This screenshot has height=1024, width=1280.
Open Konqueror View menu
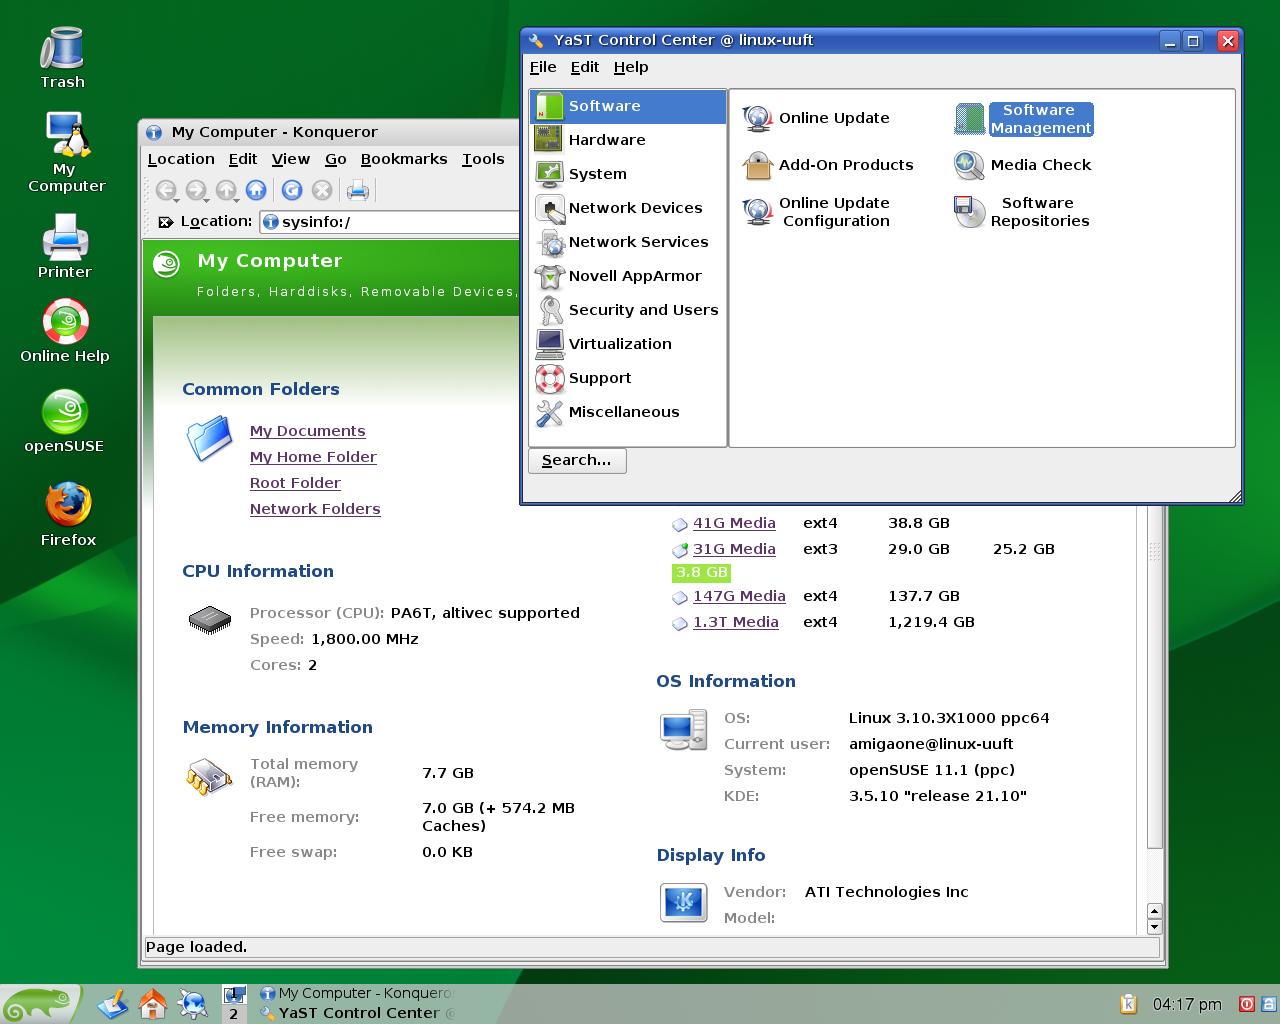pyautogui.click(x=291, y=159)
